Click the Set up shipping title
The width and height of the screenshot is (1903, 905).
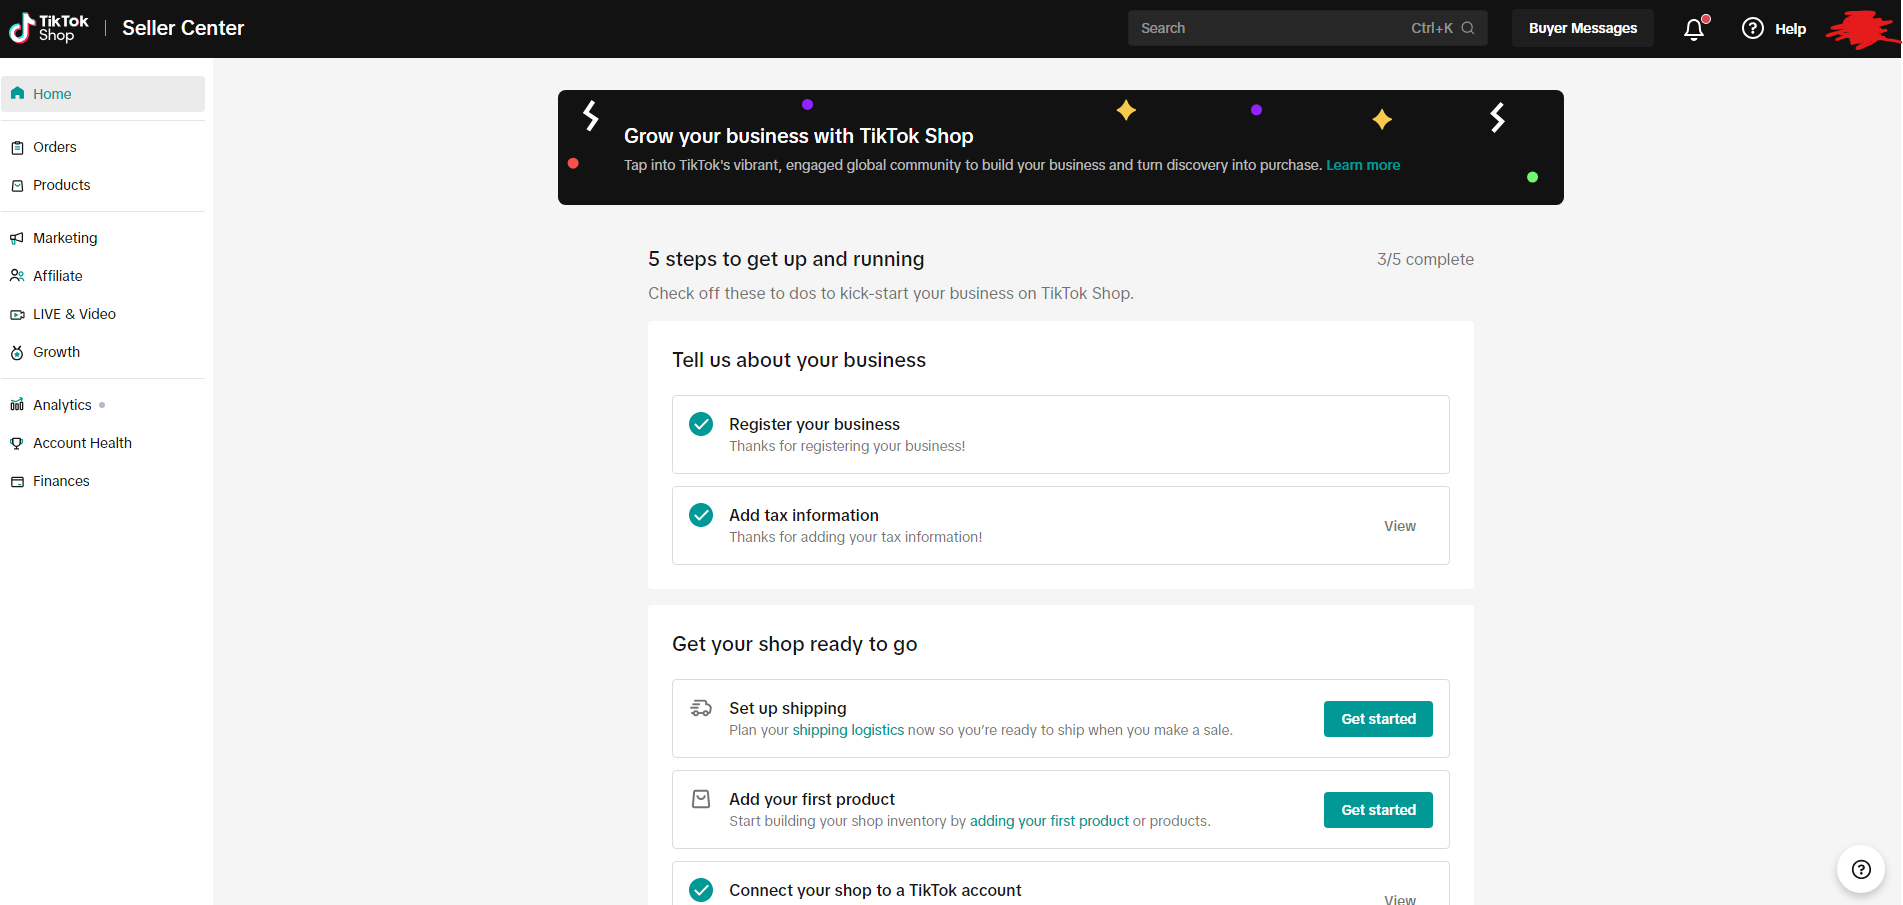pyautogui.click(x=788, y=708)
